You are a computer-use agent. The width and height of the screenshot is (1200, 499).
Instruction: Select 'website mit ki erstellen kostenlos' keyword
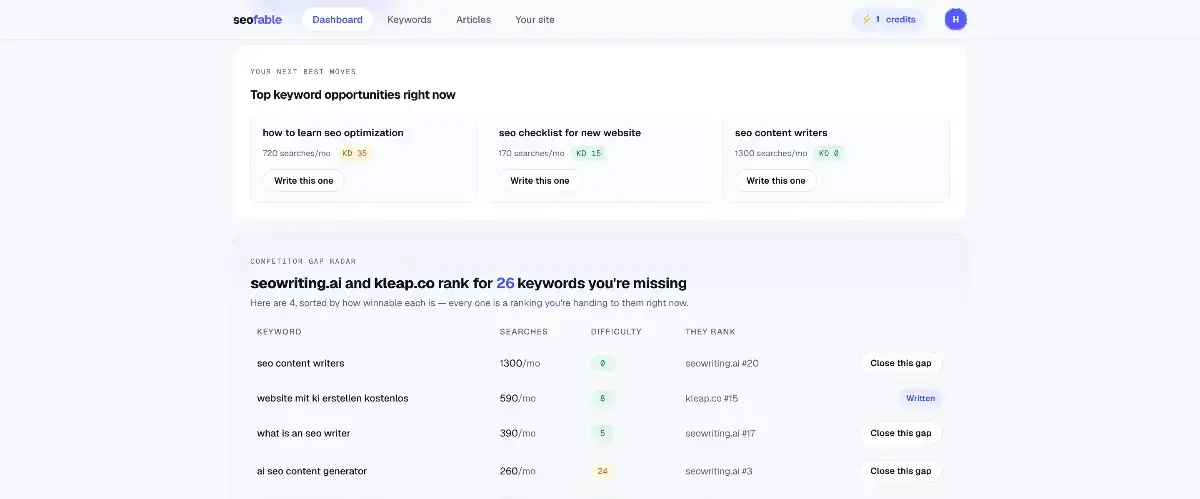pyautogui.click(x=333, y=398)
